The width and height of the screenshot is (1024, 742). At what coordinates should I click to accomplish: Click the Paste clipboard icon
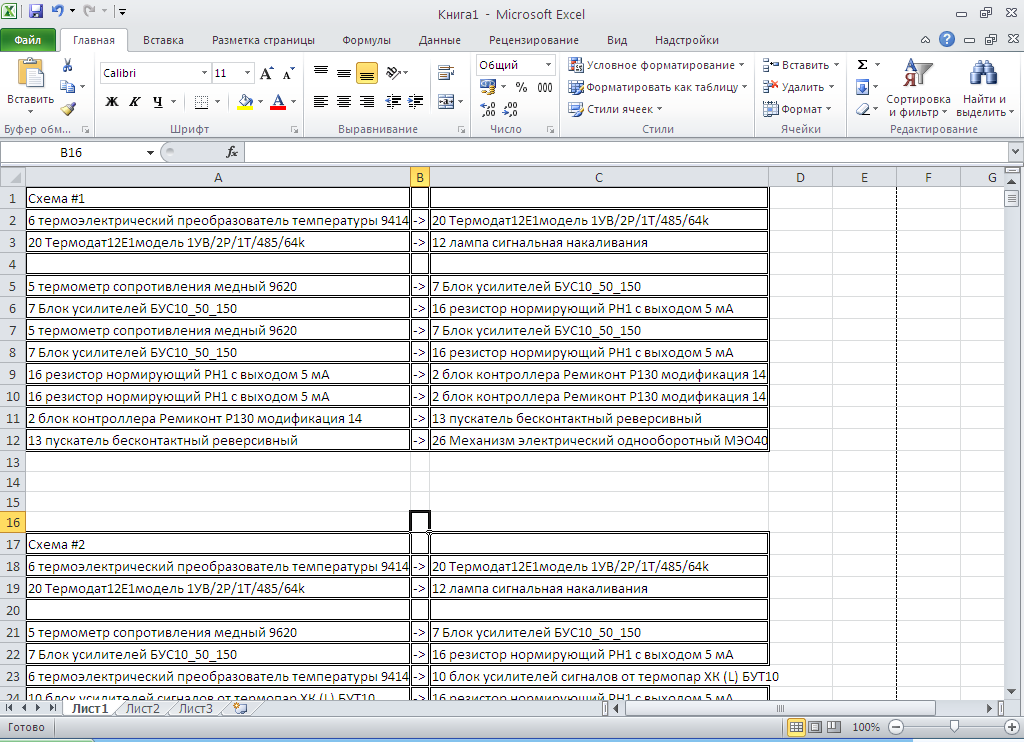(30, 73)
